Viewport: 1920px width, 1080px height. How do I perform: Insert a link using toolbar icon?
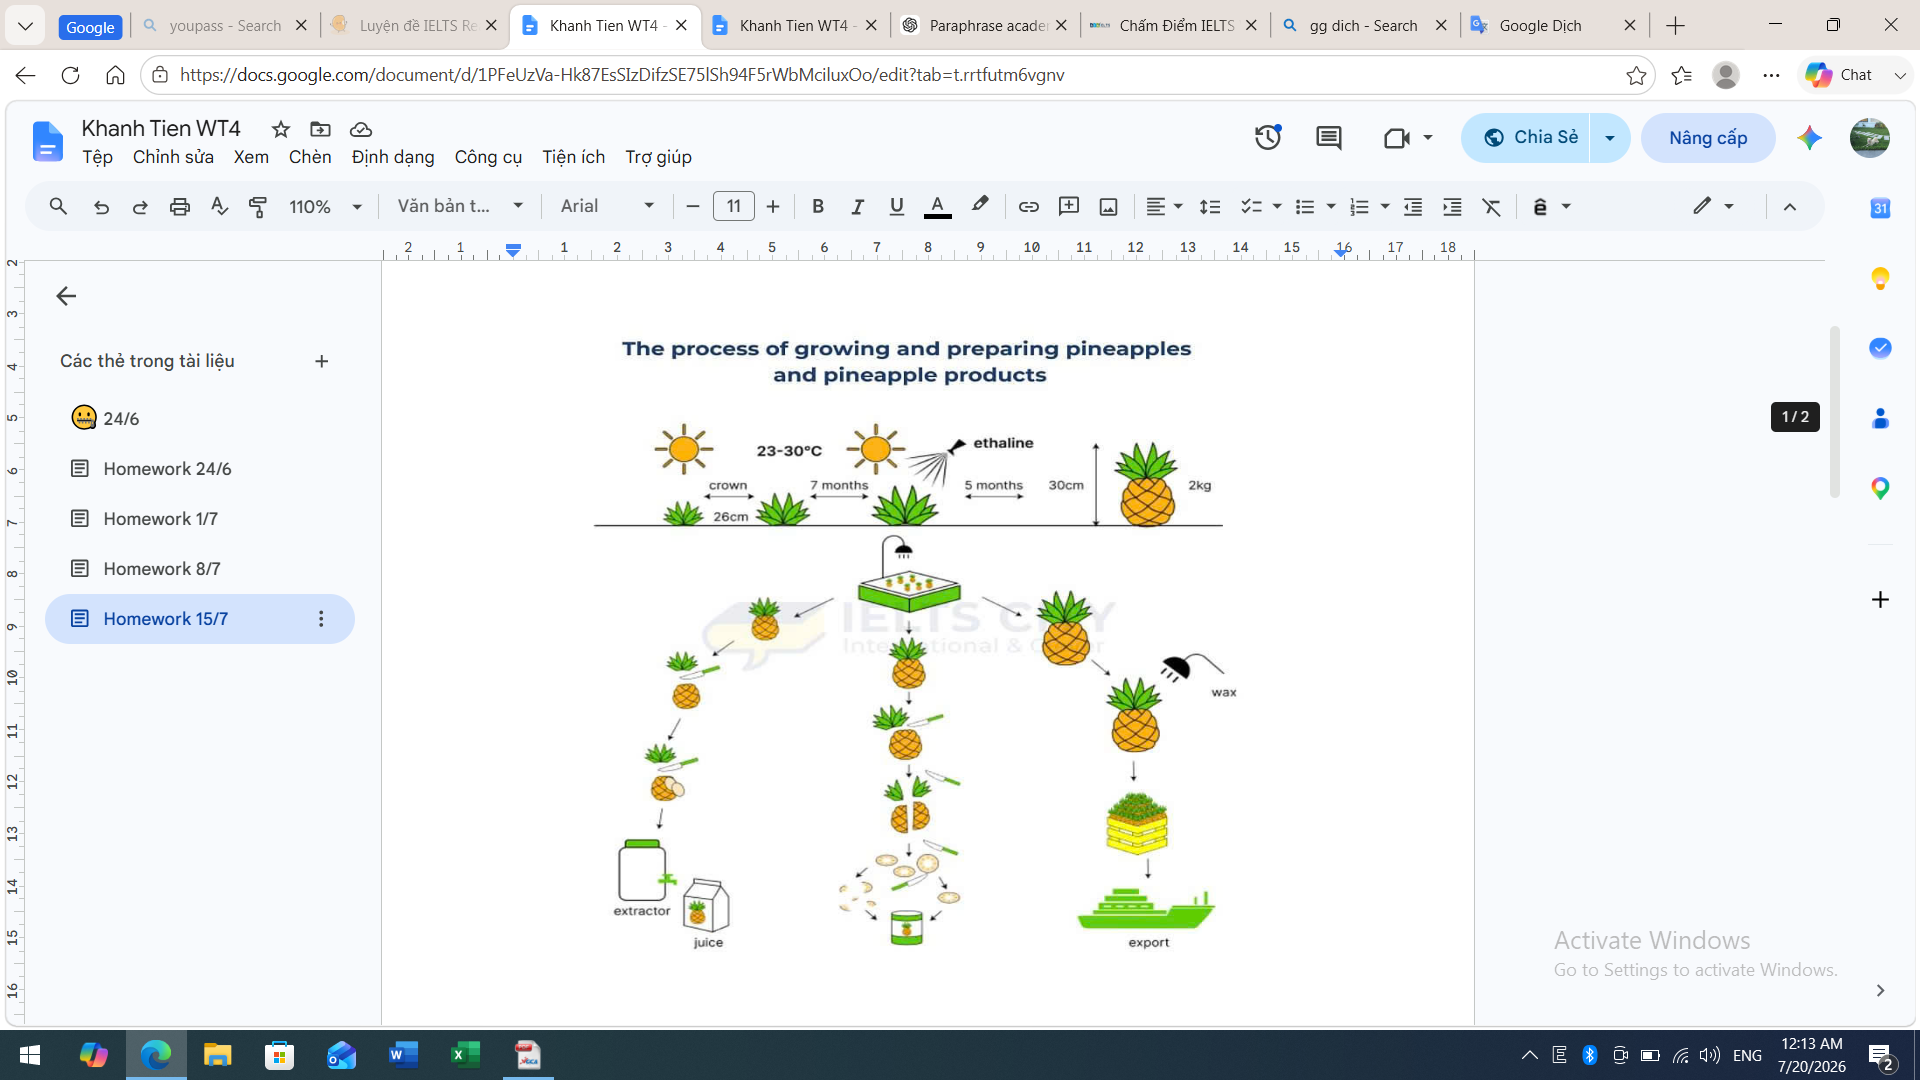1028,206
